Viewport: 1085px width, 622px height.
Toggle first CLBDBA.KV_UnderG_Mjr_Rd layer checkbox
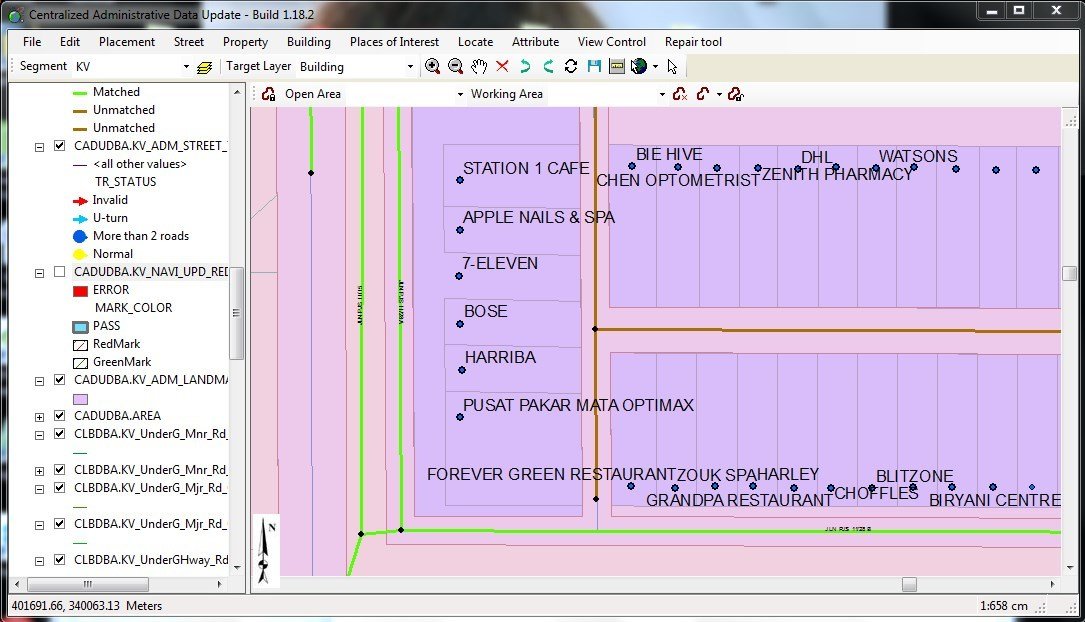(x=60, y=488)
